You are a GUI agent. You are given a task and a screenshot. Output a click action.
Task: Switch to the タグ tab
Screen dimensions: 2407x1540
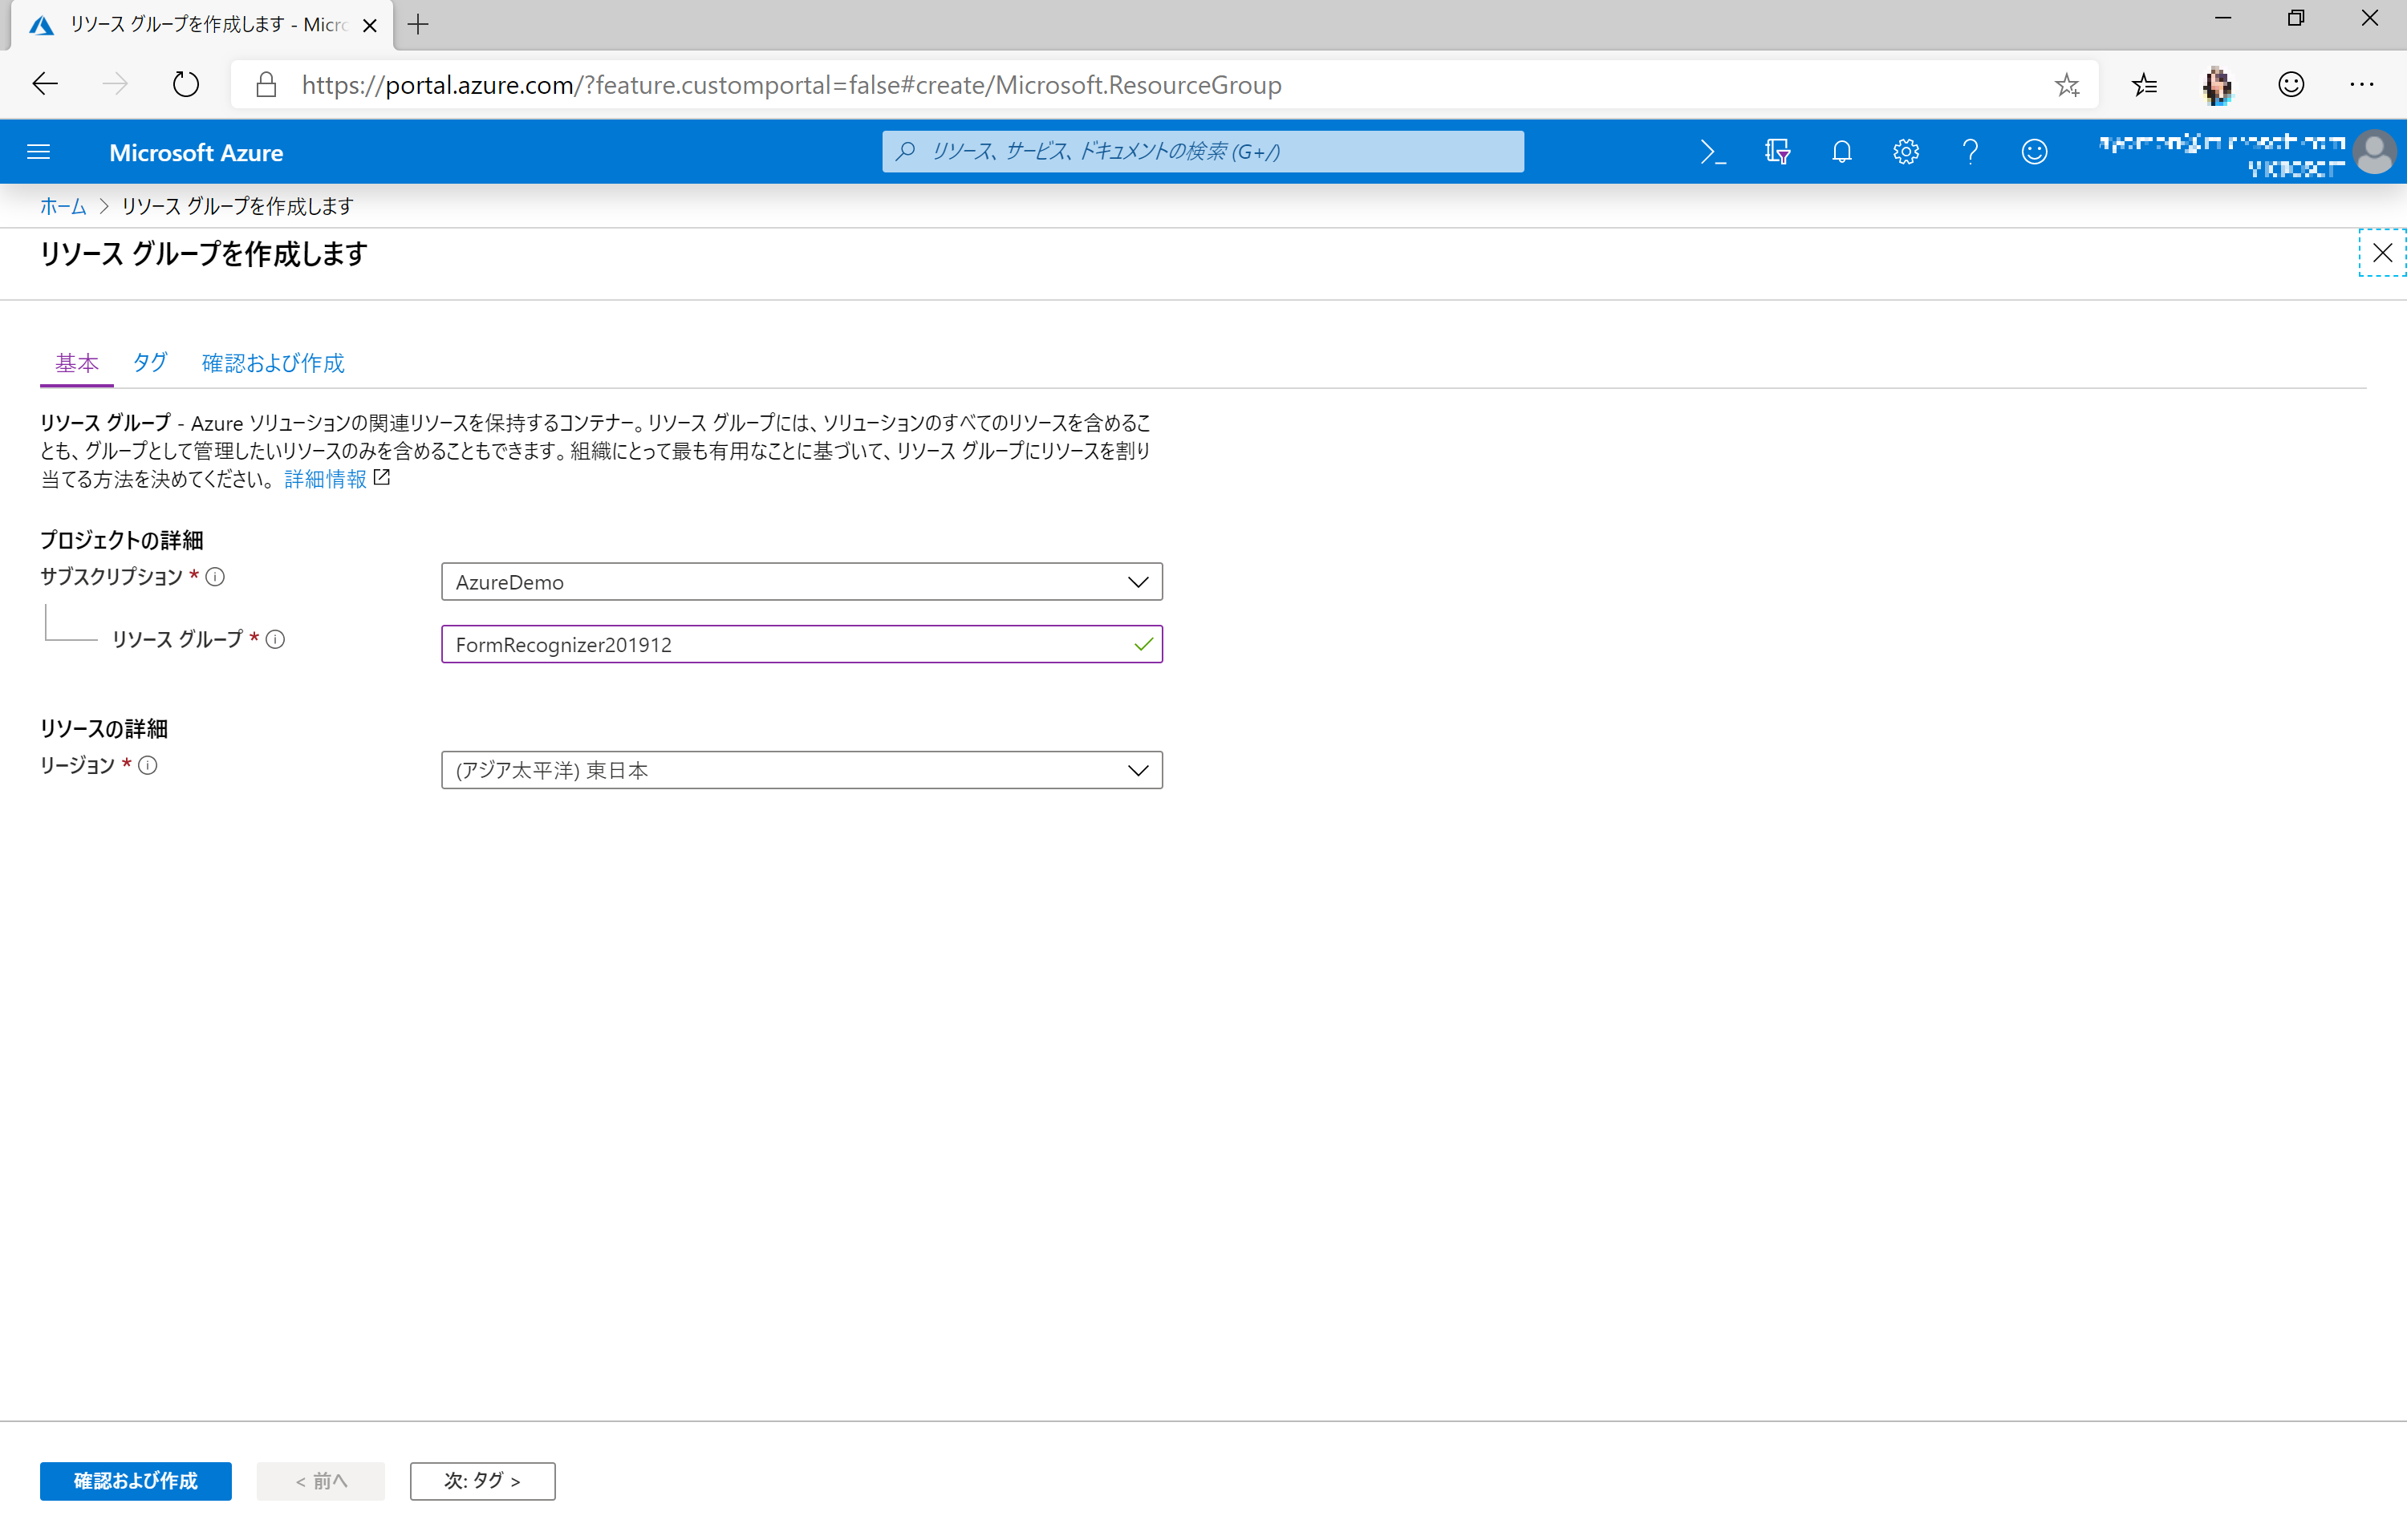point(150,363)
